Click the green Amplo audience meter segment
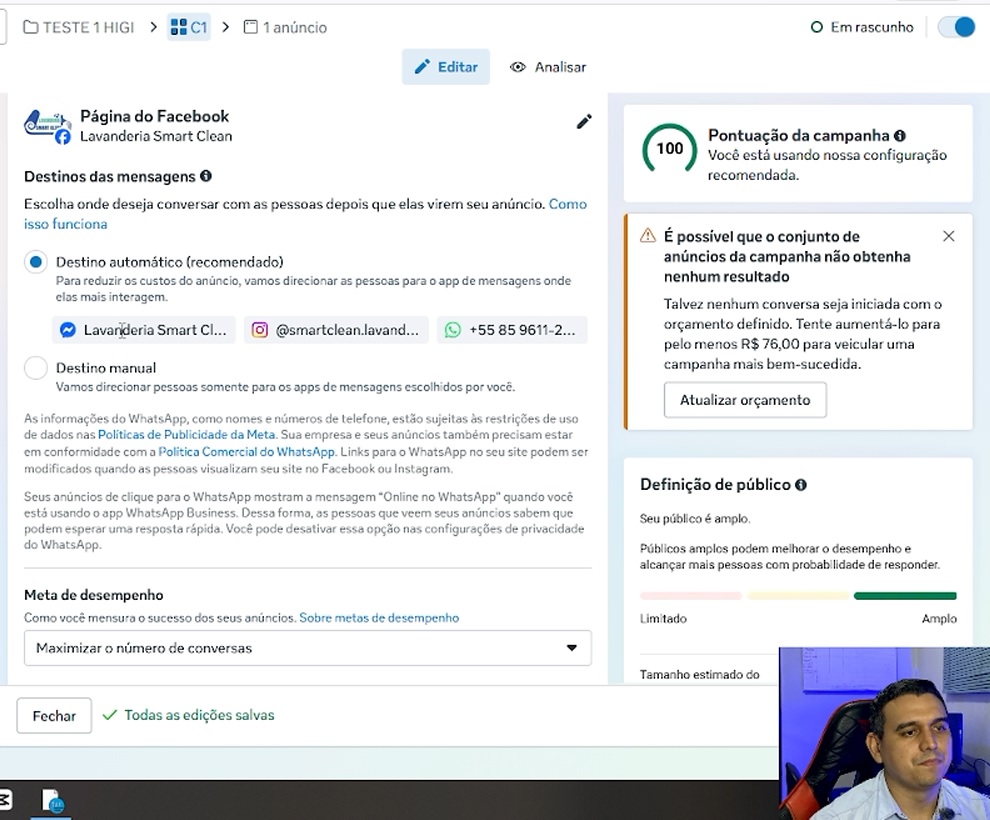Image resolution: width=990 pixels, height=820 pixels. (905, 596)
